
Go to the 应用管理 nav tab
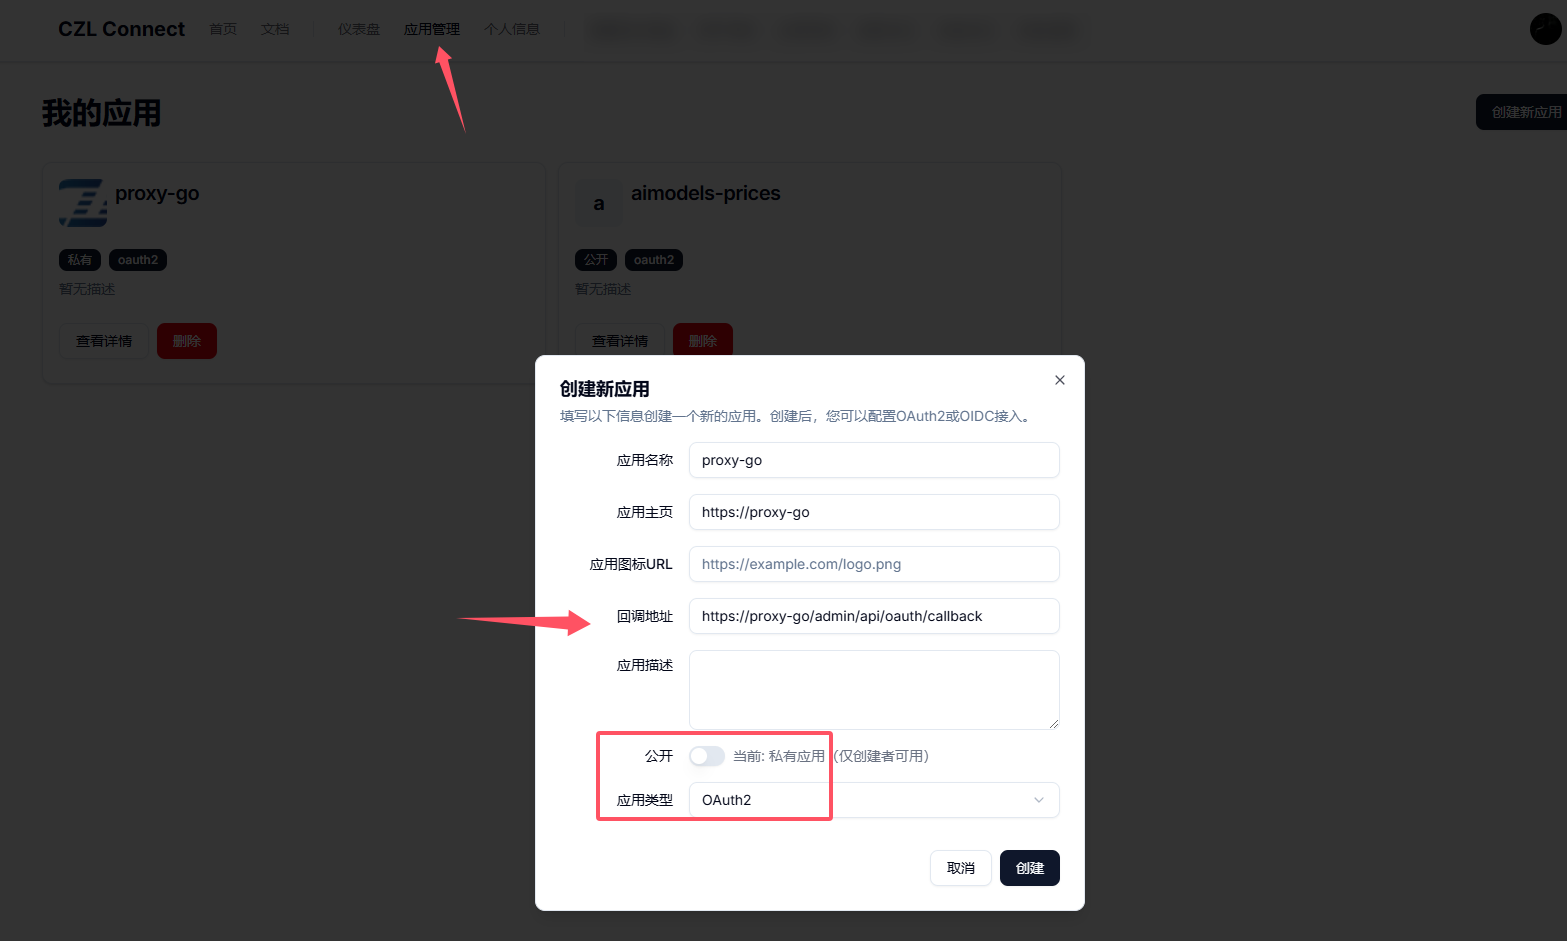pyautogui.click(x=432, y=29)
